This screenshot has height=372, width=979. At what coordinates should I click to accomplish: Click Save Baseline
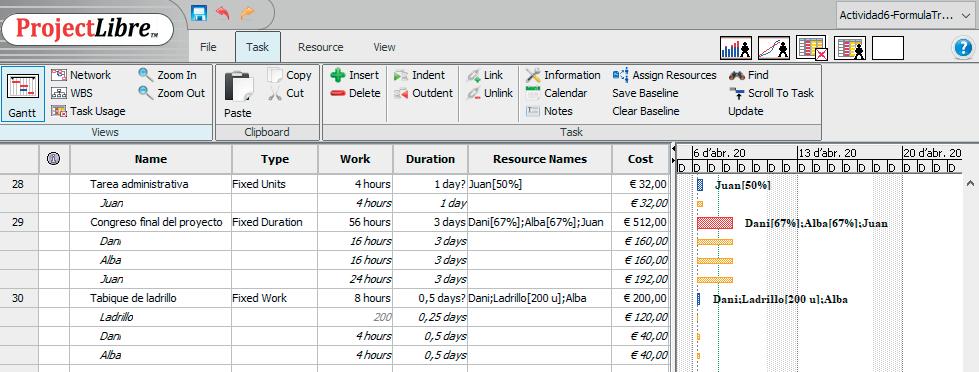click(x=645, y=93)
